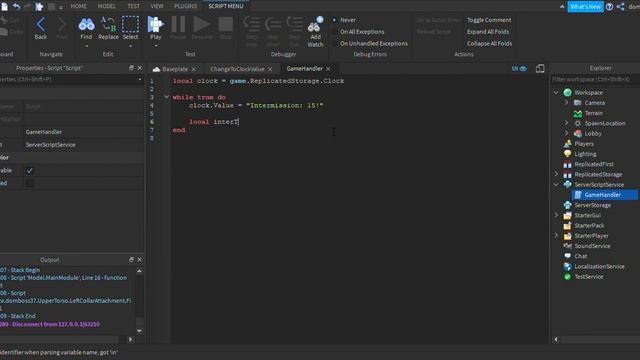Expand the Camera node

[x=567, y=103]
